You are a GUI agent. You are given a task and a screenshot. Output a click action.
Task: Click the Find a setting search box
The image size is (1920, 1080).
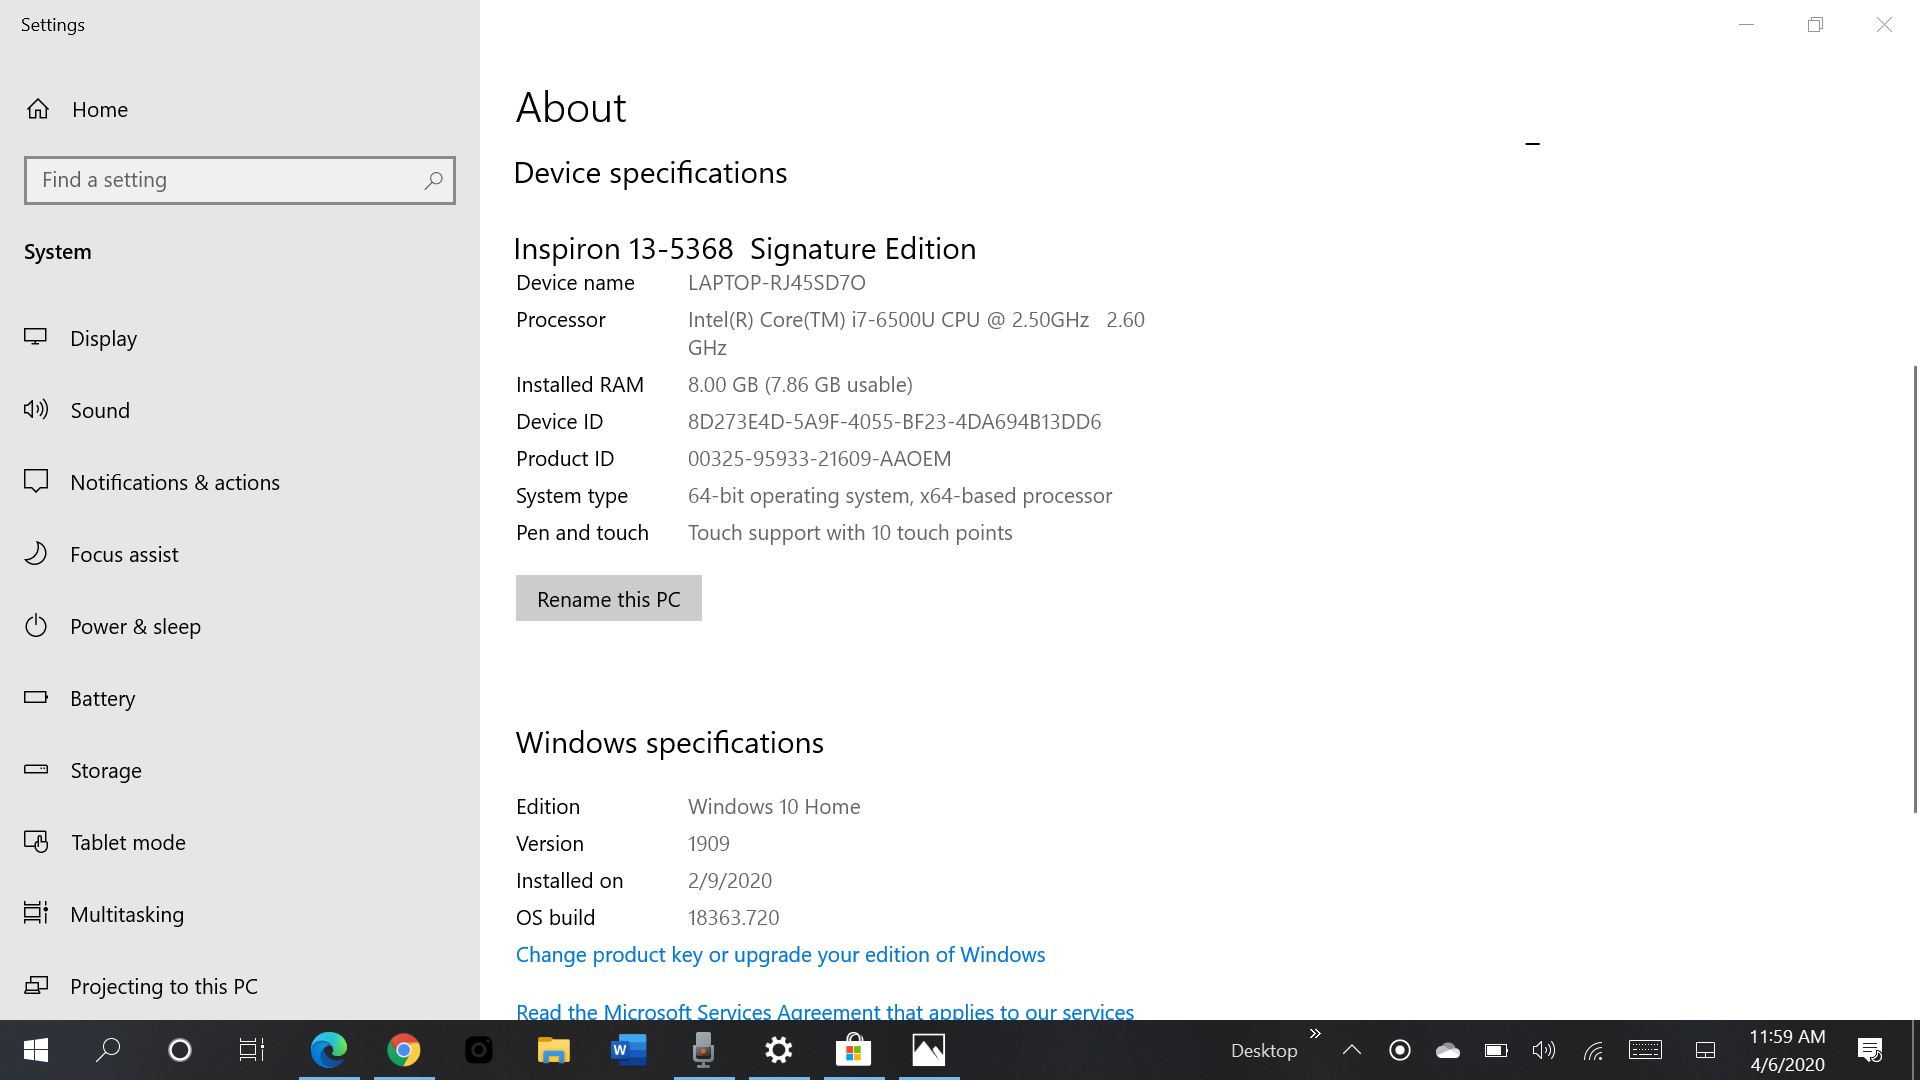pos(240,180)
